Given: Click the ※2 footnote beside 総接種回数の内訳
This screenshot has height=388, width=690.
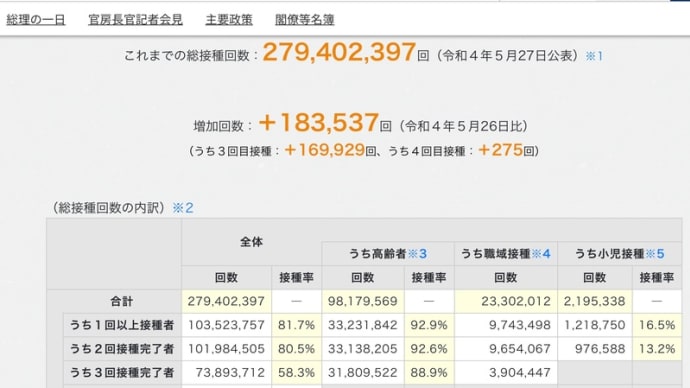Looking at the screenshot, I should click(183, 208).
